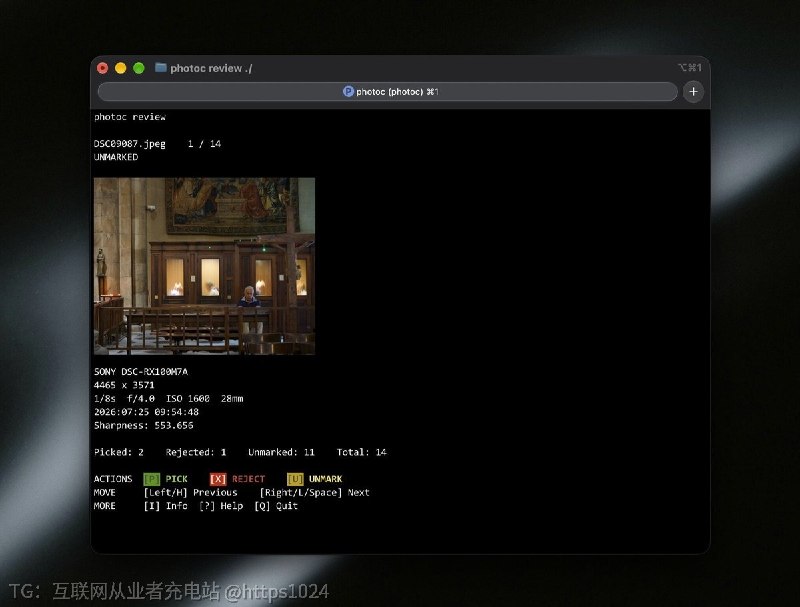Click the 'Total: 14' counter
Viewport: 800px width, 607px height.
pos(361,452)
